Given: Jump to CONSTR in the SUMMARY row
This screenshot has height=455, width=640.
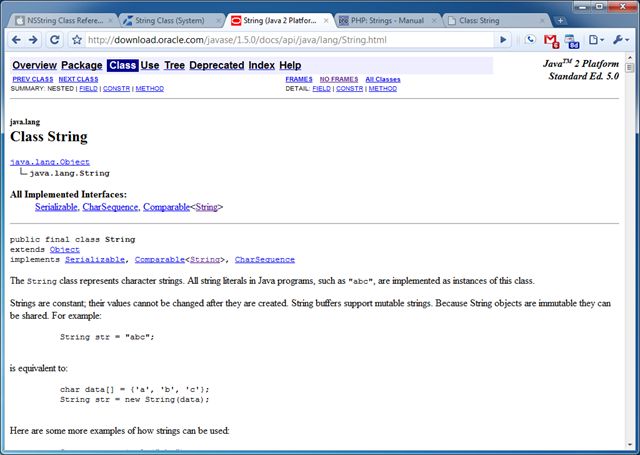Looking at the screenshot, I should pos(116,89).
